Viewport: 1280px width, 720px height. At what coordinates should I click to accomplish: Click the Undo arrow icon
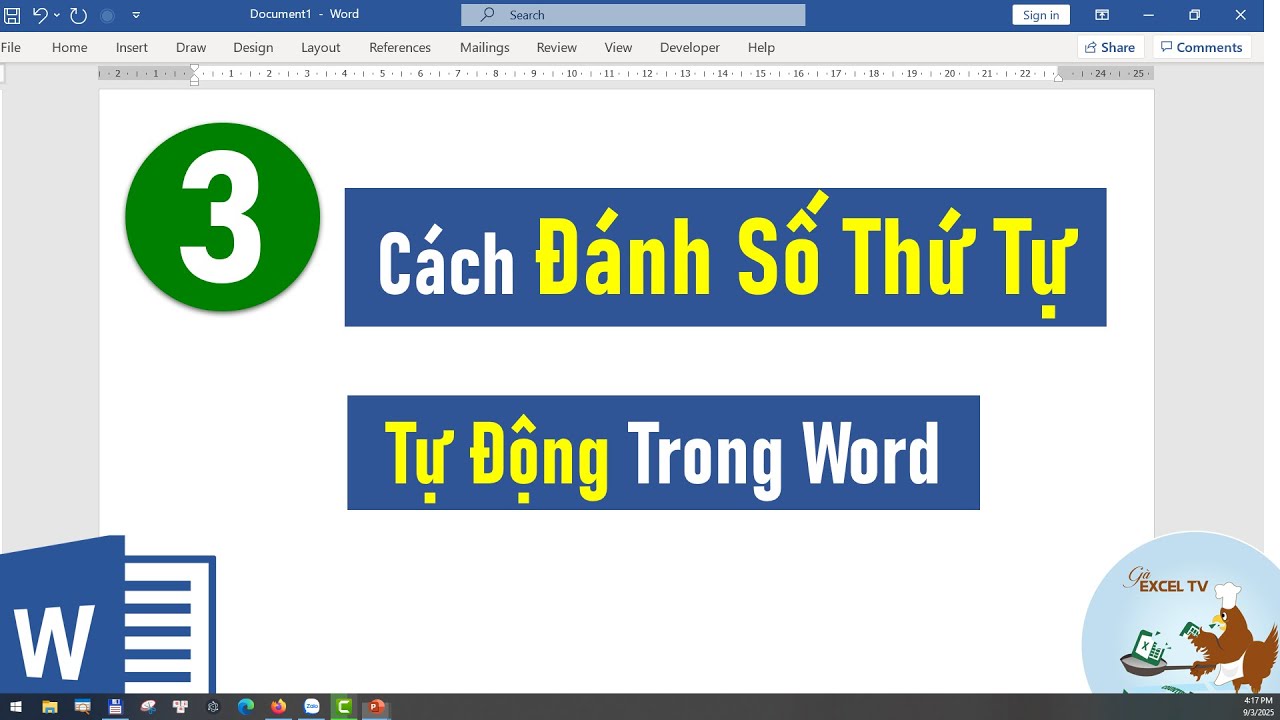point(40,15)
